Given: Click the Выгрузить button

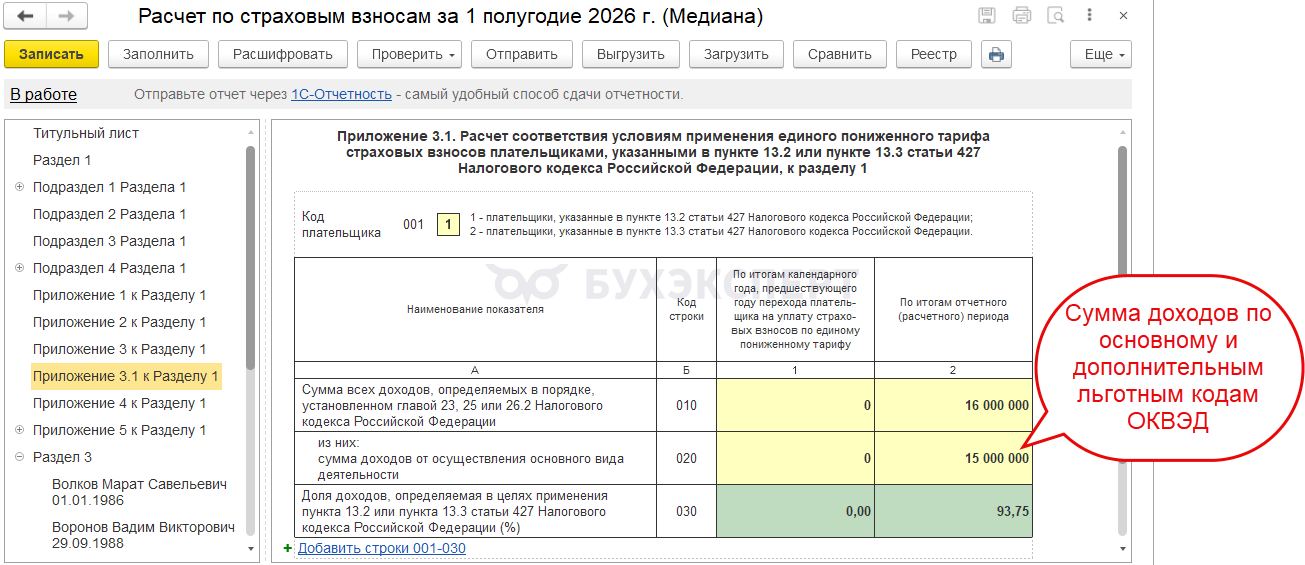Looking at the screenshot, I should point(631,54).
